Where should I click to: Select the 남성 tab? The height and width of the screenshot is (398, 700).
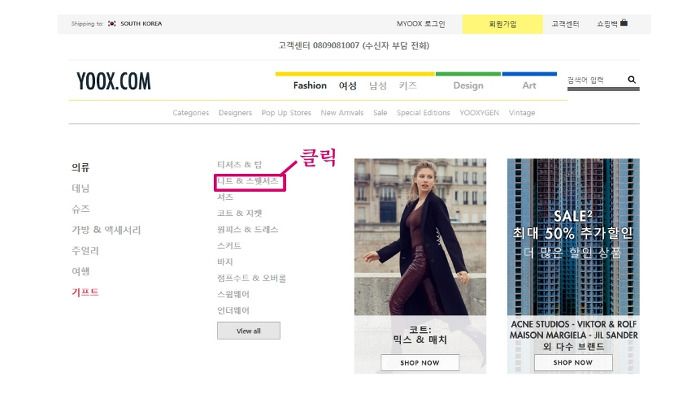[x=378, y=85]
